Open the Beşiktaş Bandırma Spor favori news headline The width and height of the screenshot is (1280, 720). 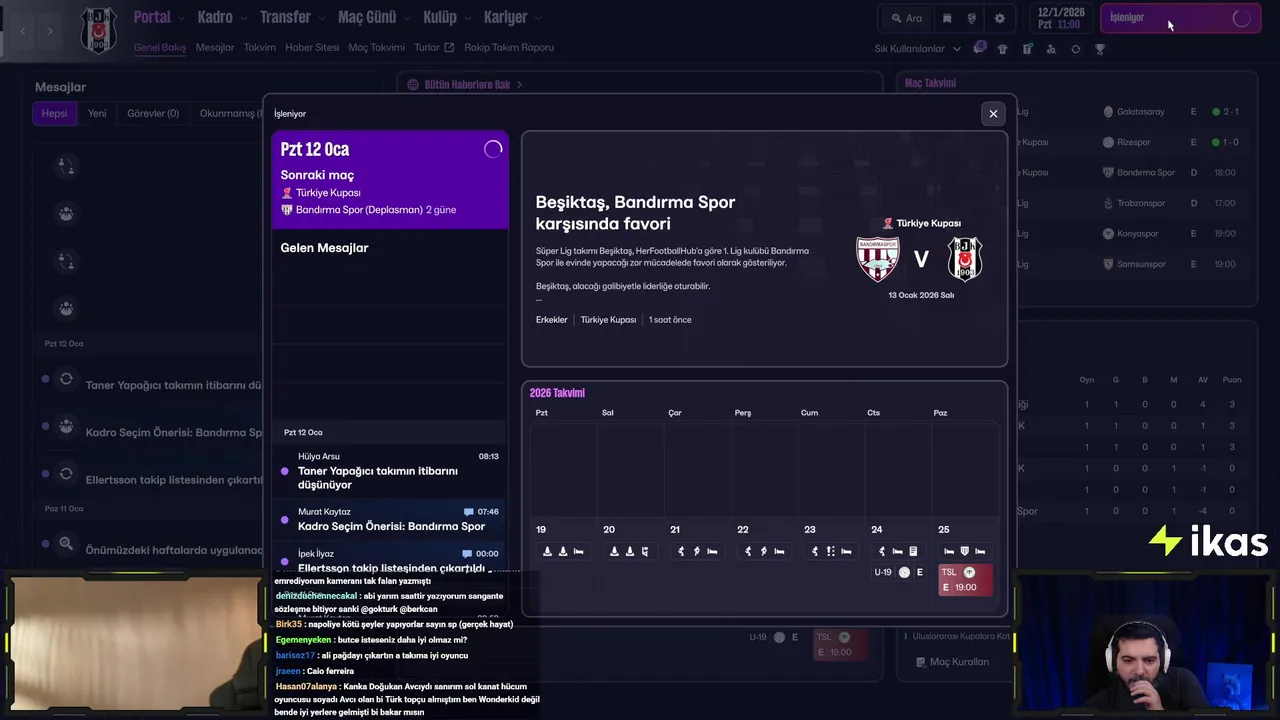click(x=635, y=213)
